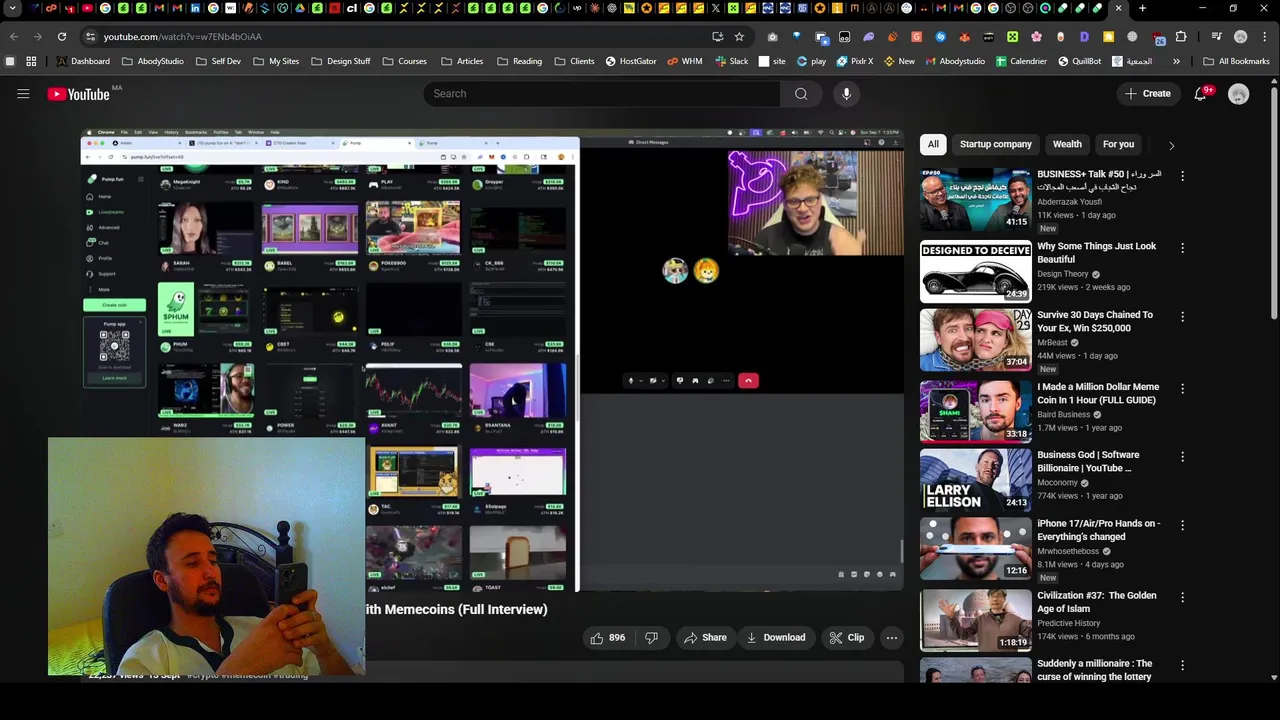The image size is (1280, 720).
Task: Click the YouTube search input field
Action: click(x=602, y=94)
